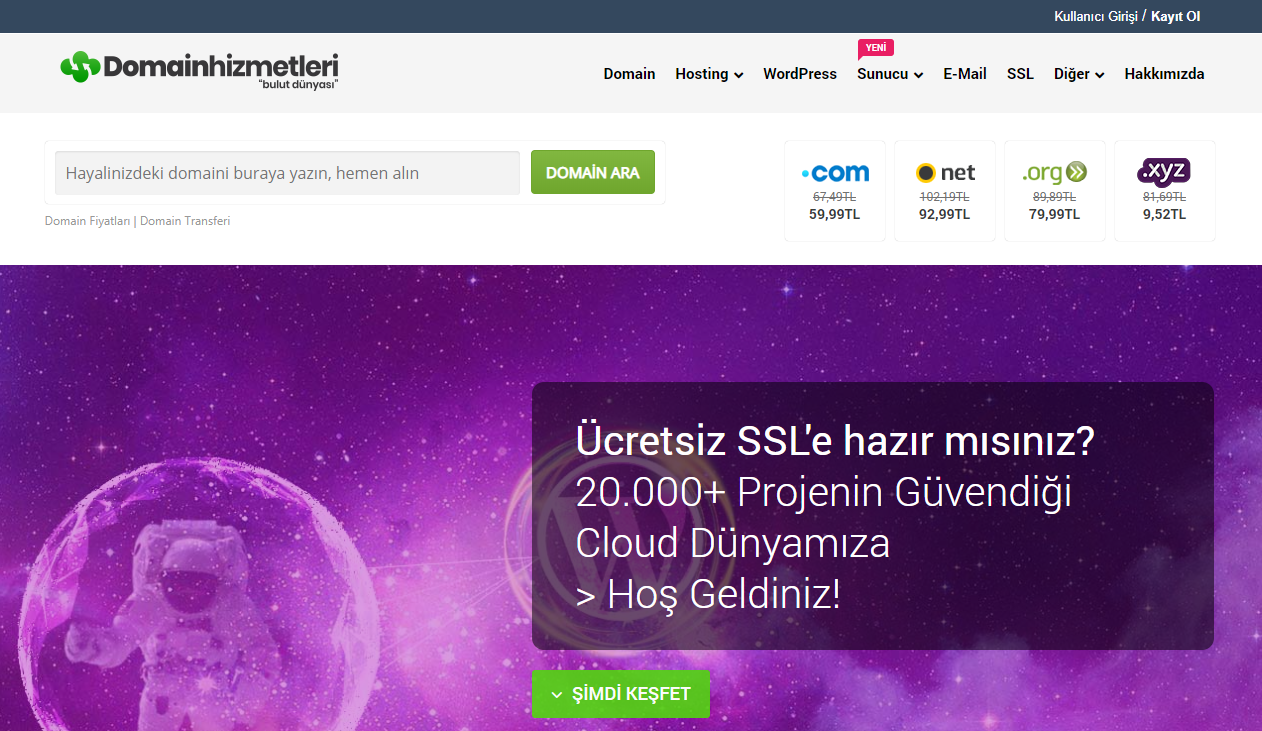
Task: Focus the domain search input field
Action: tap(288, 173)
